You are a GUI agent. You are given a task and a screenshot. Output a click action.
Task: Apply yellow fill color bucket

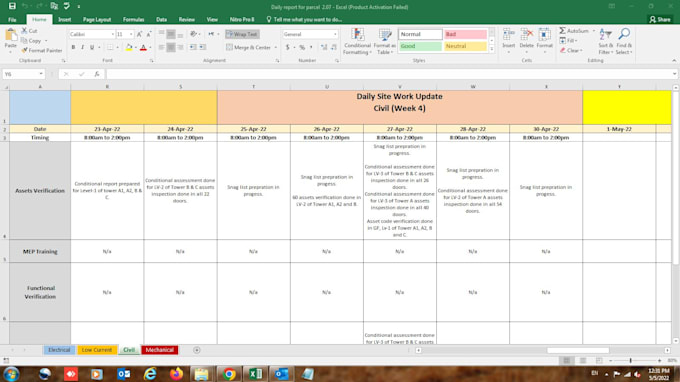(x=129, y=47)
